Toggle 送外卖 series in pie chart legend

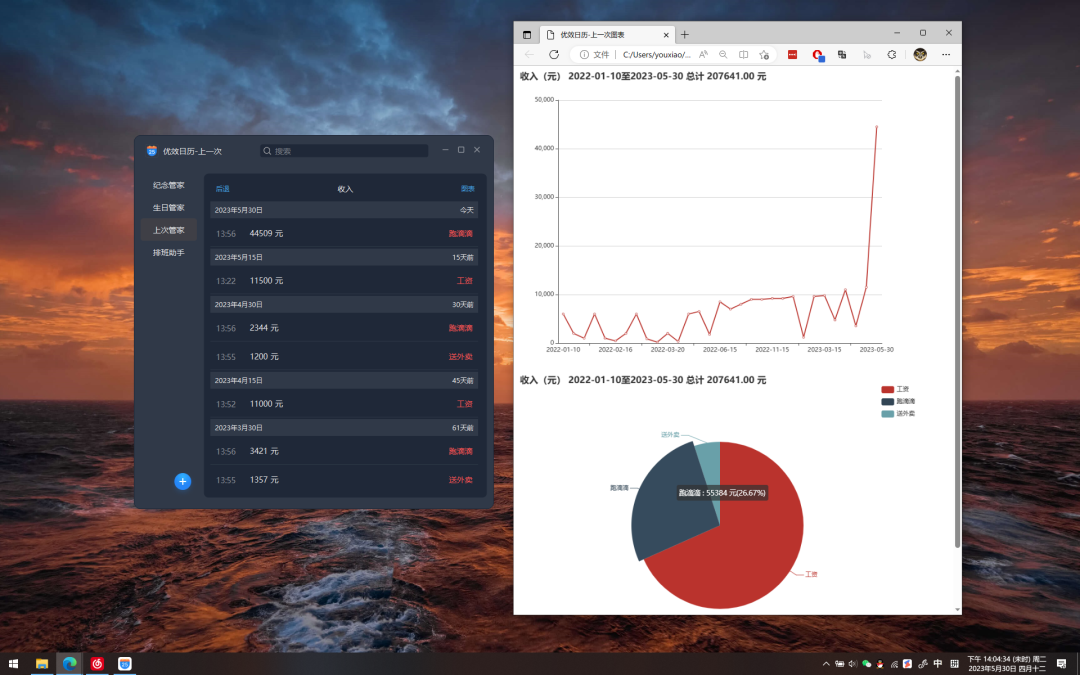898,414
